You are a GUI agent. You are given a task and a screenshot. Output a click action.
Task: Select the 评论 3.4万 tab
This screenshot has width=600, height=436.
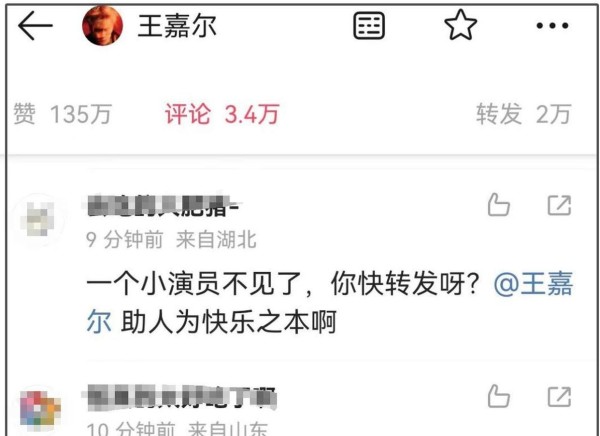pos(222,114)
